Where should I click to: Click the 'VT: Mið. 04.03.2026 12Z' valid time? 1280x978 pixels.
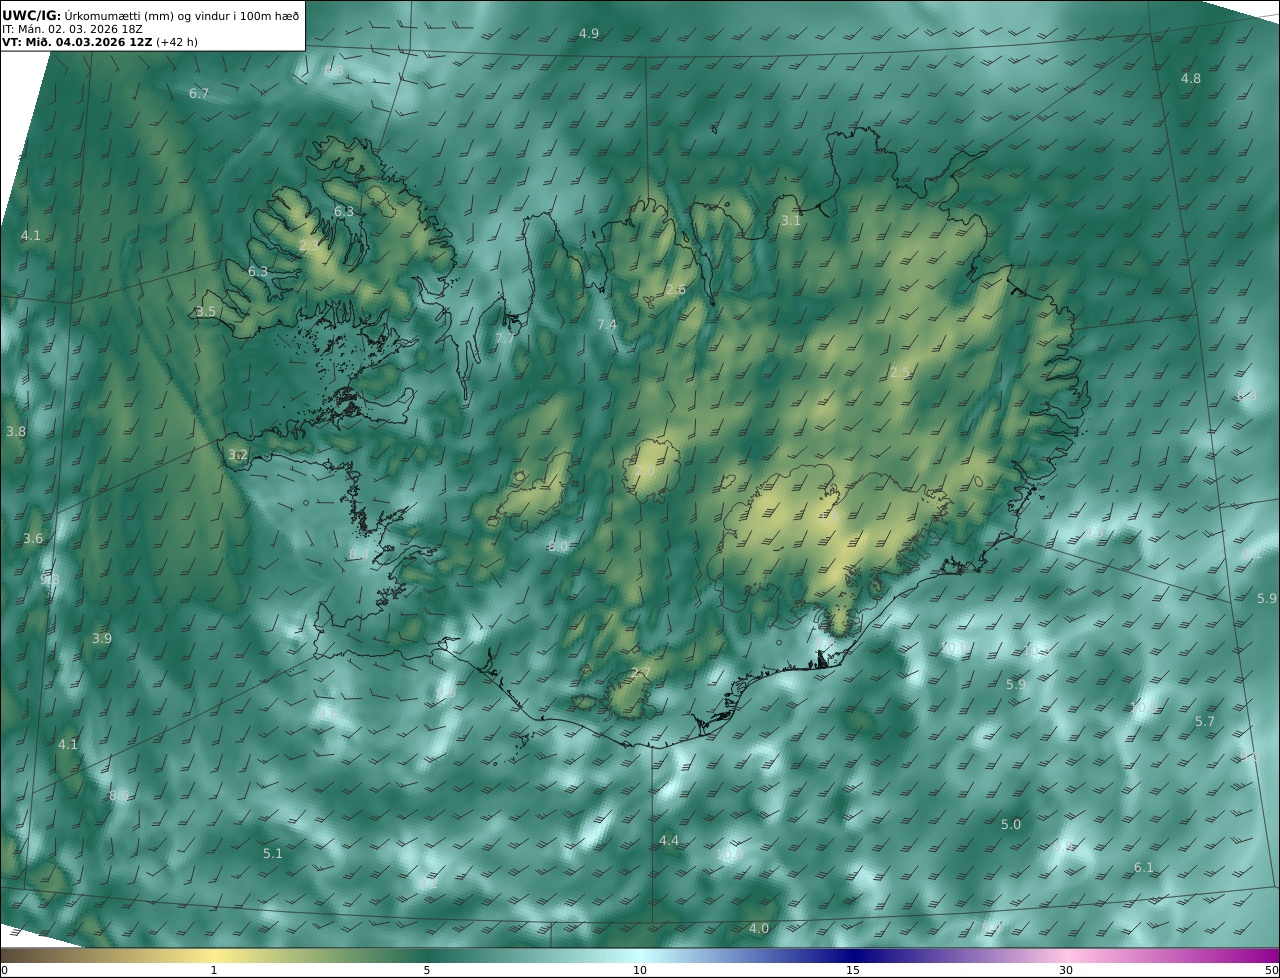point(77,42)
